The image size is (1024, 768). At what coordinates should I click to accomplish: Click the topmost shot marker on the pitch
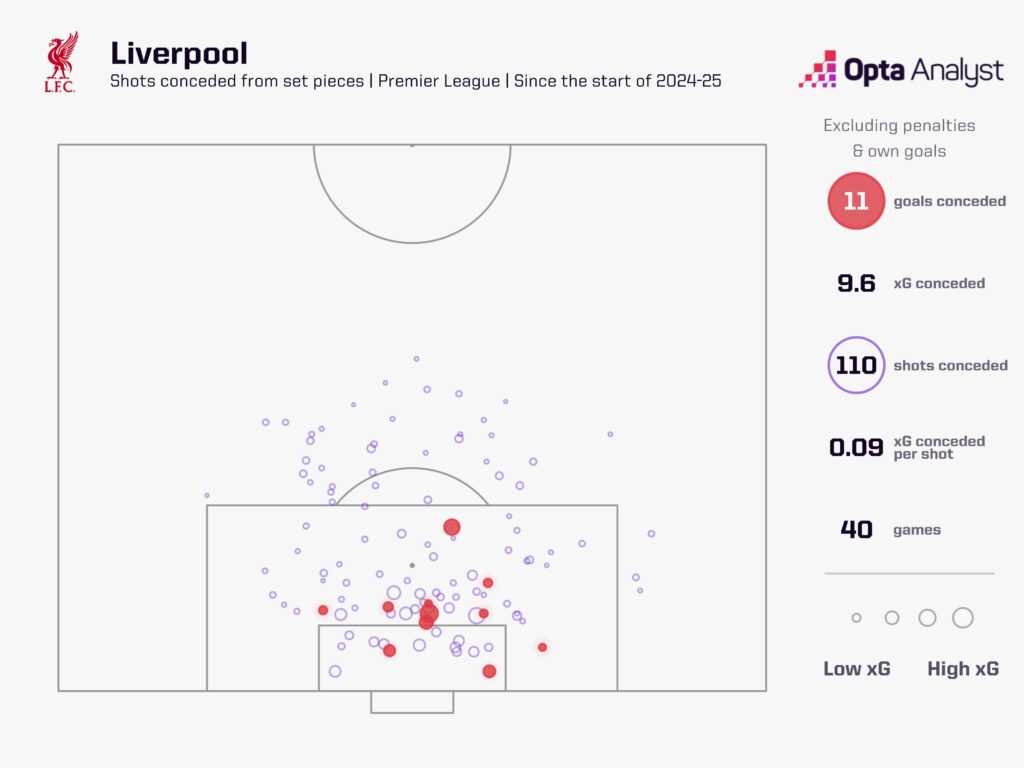[x=416, y=358]
